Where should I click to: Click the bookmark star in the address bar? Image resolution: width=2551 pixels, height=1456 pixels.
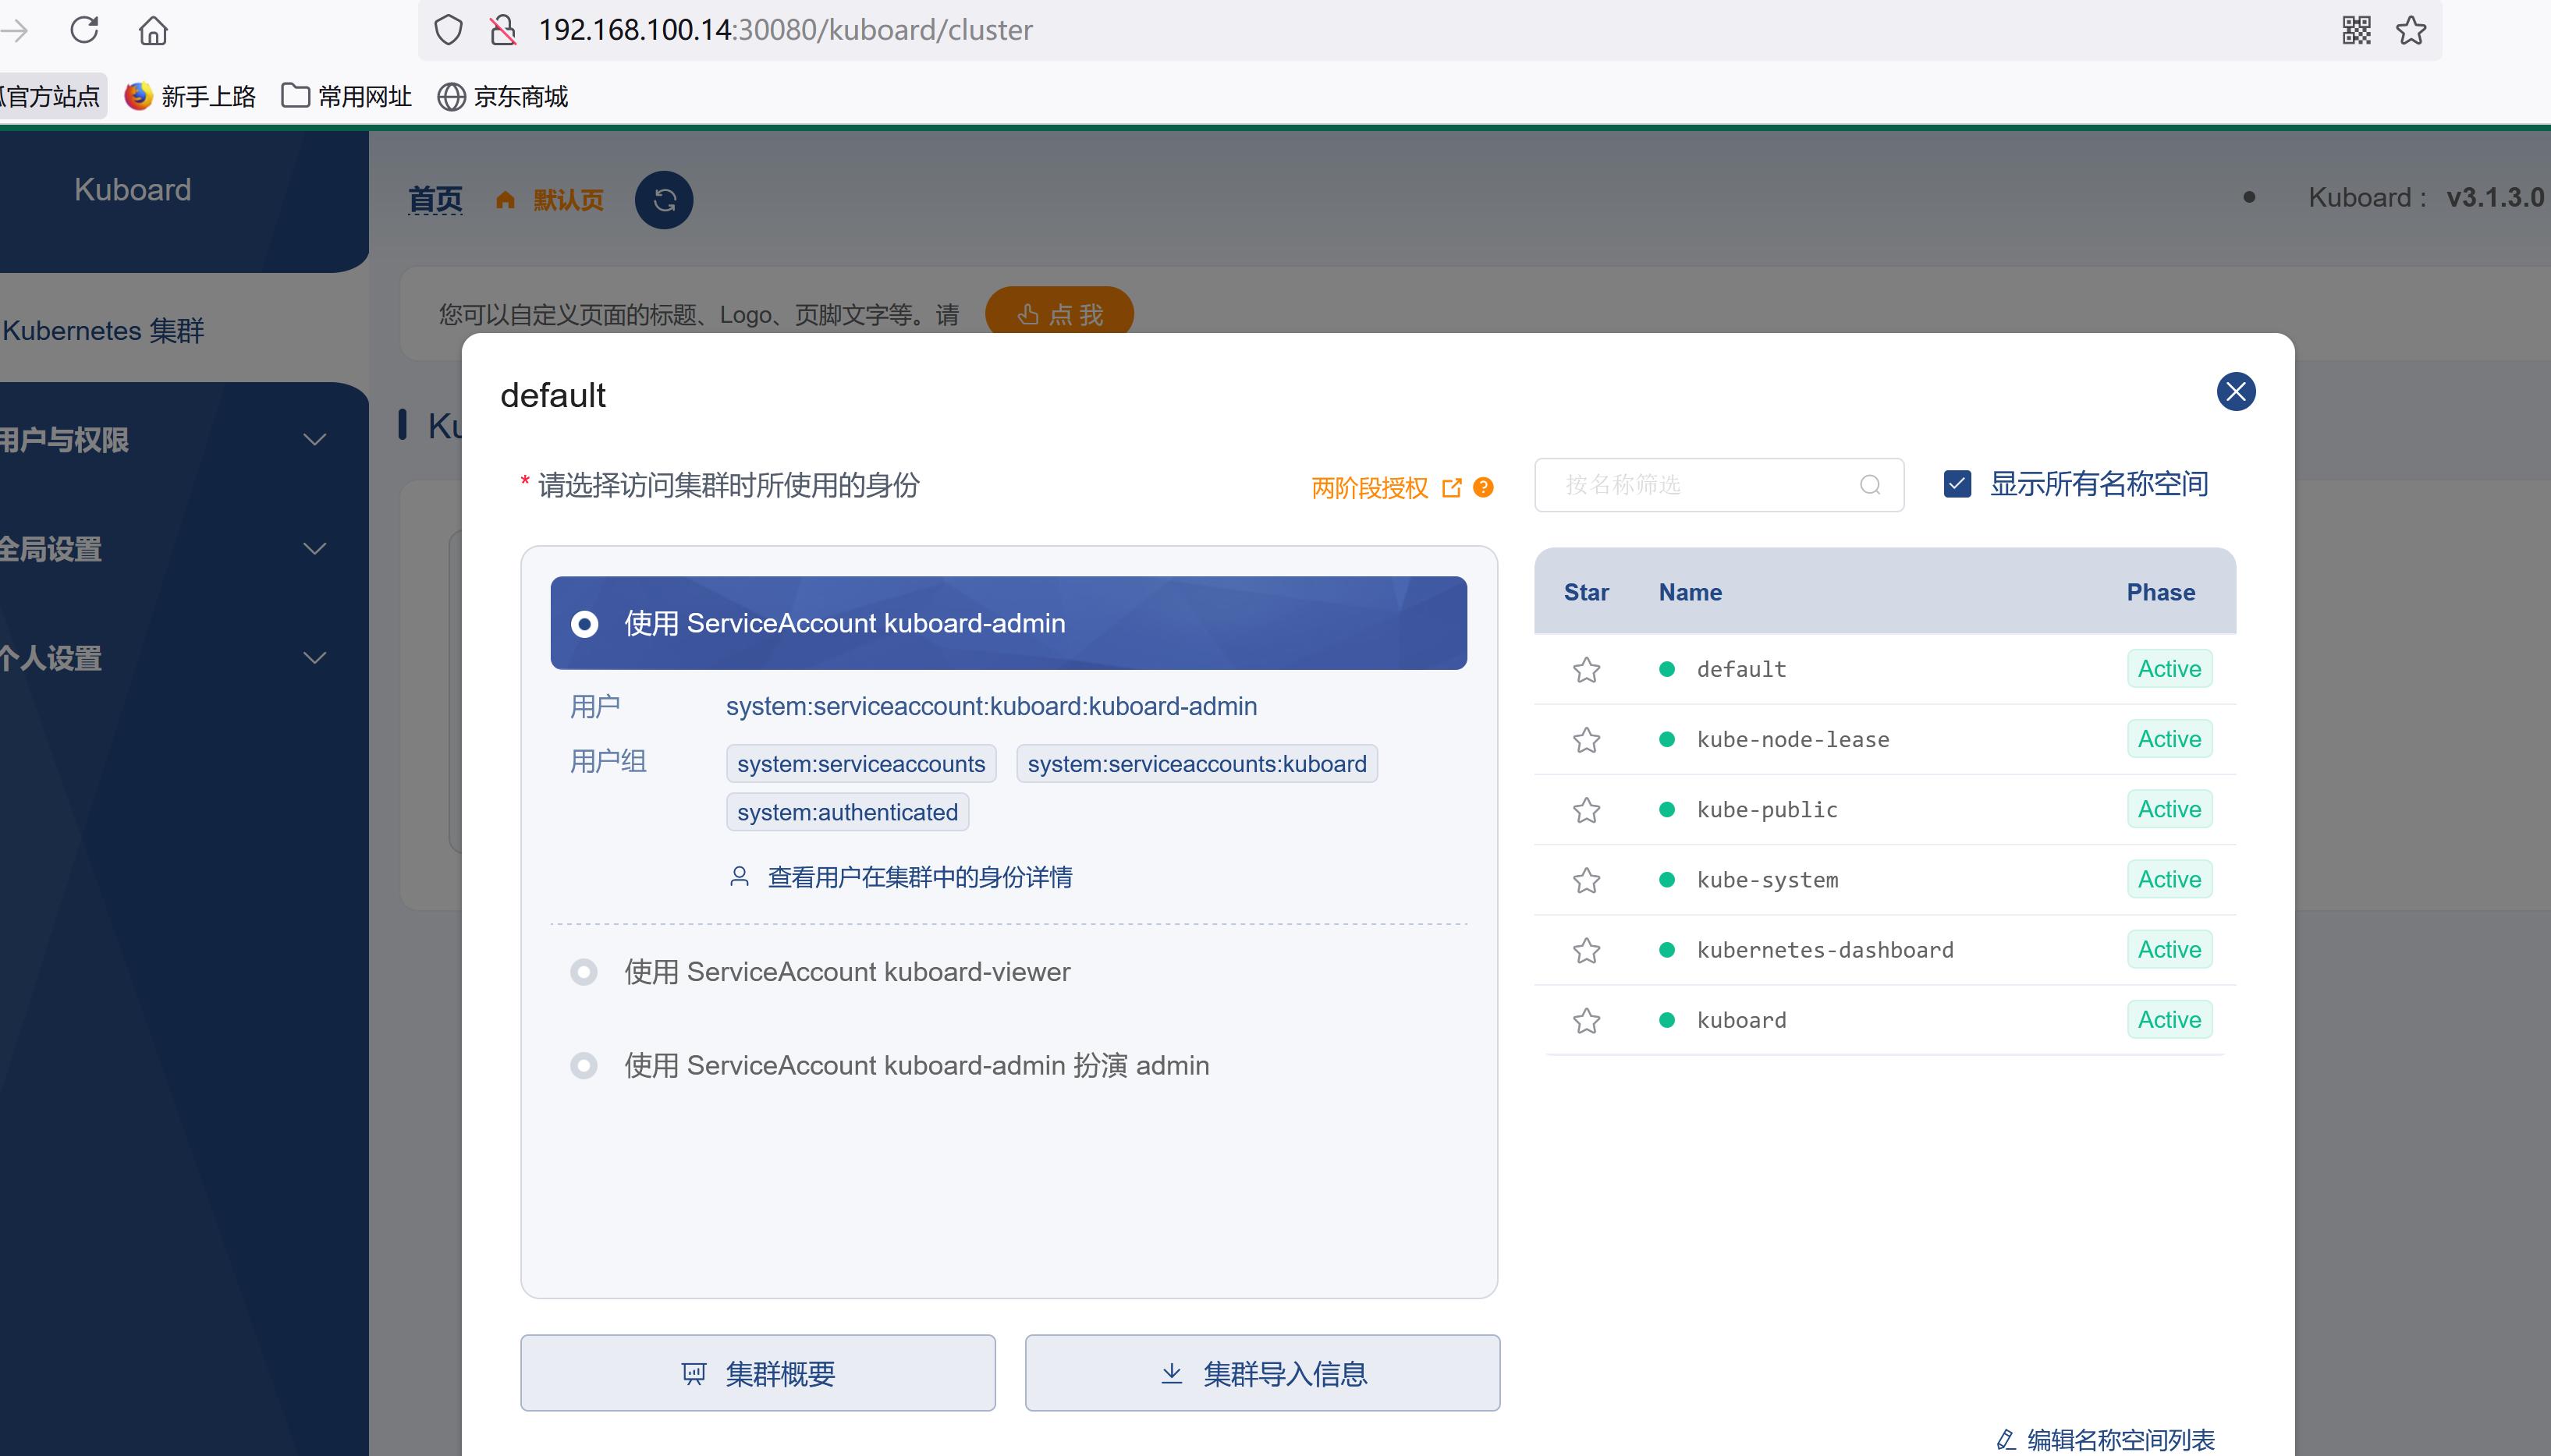[x=2413, y=31]
